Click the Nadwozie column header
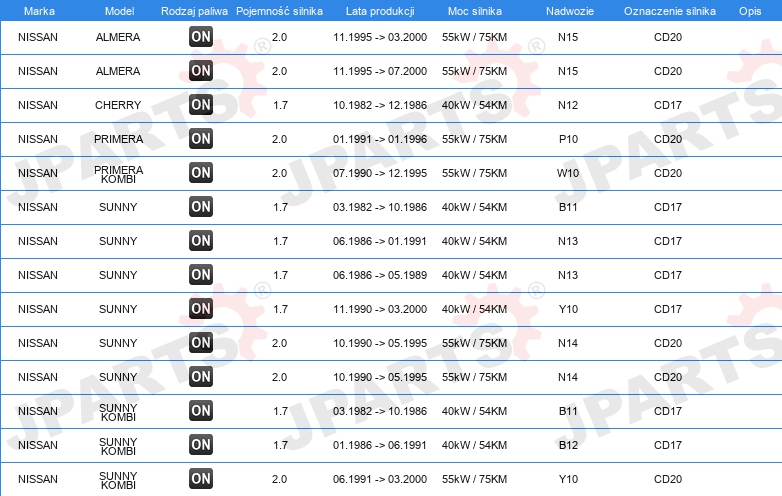Image resolution: width=782 pixels, height=496 pixels. pyautogui.click(x=570, y=11)
